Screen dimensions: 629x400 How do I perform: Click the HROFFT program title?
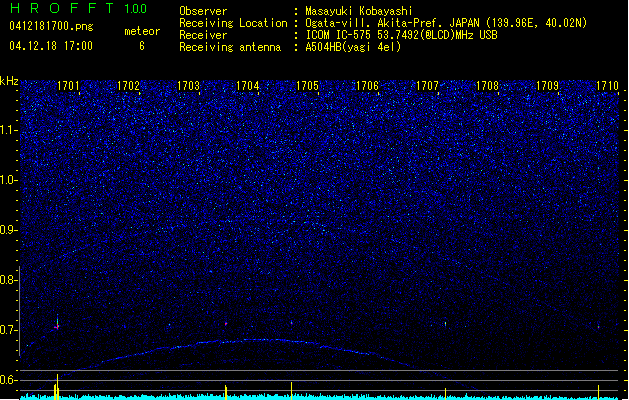coord(63,8)
